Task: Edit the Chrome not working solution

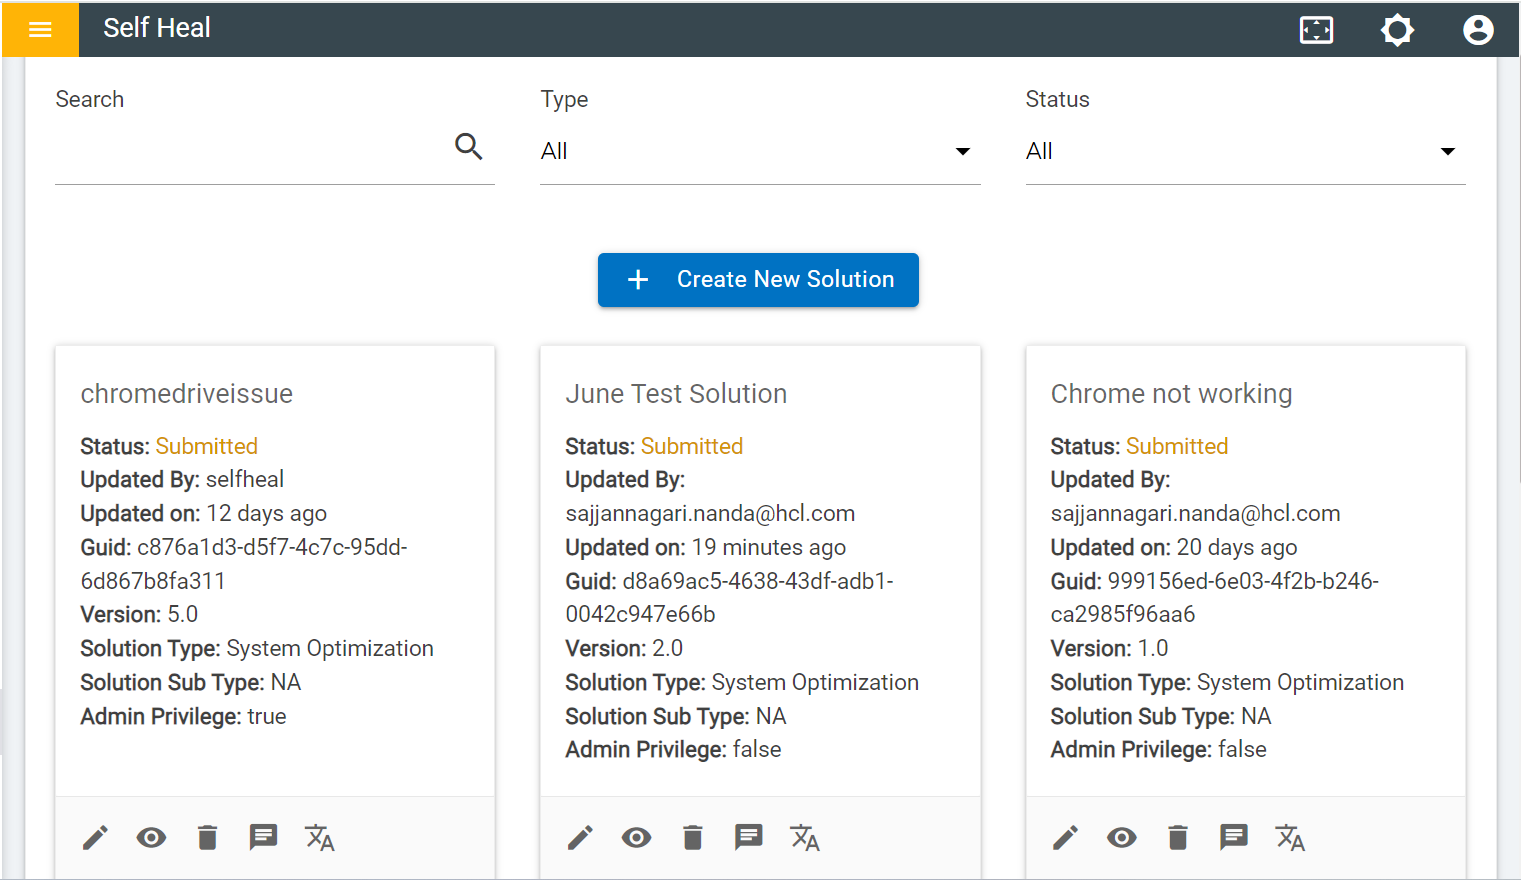Action: (1065, 838)
